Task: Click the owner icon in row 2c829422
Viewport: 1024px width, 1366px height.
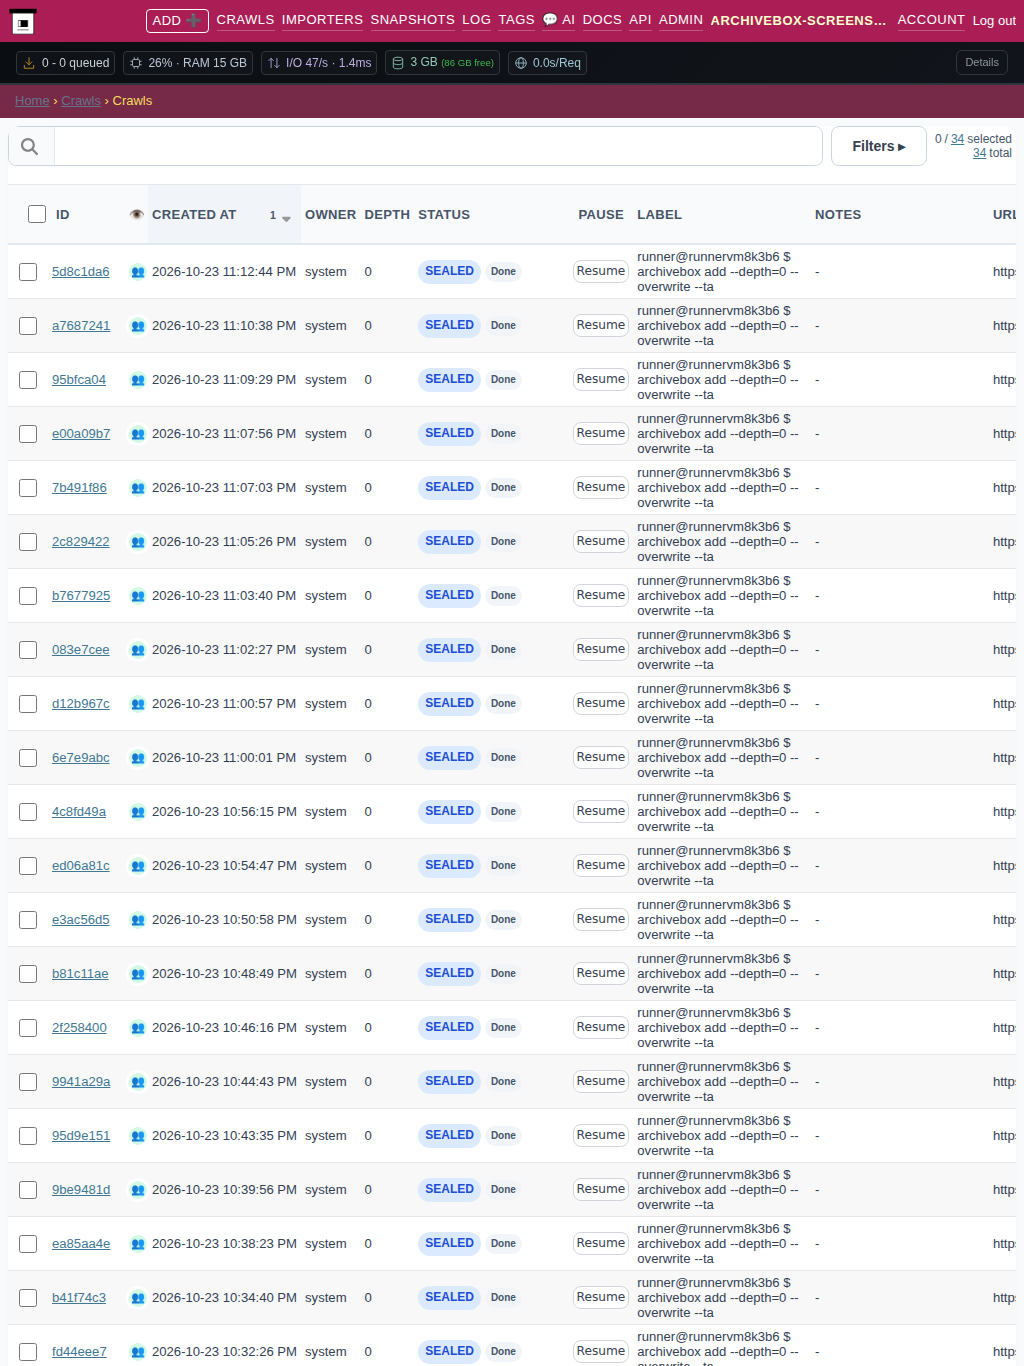Action: point(138,542)
